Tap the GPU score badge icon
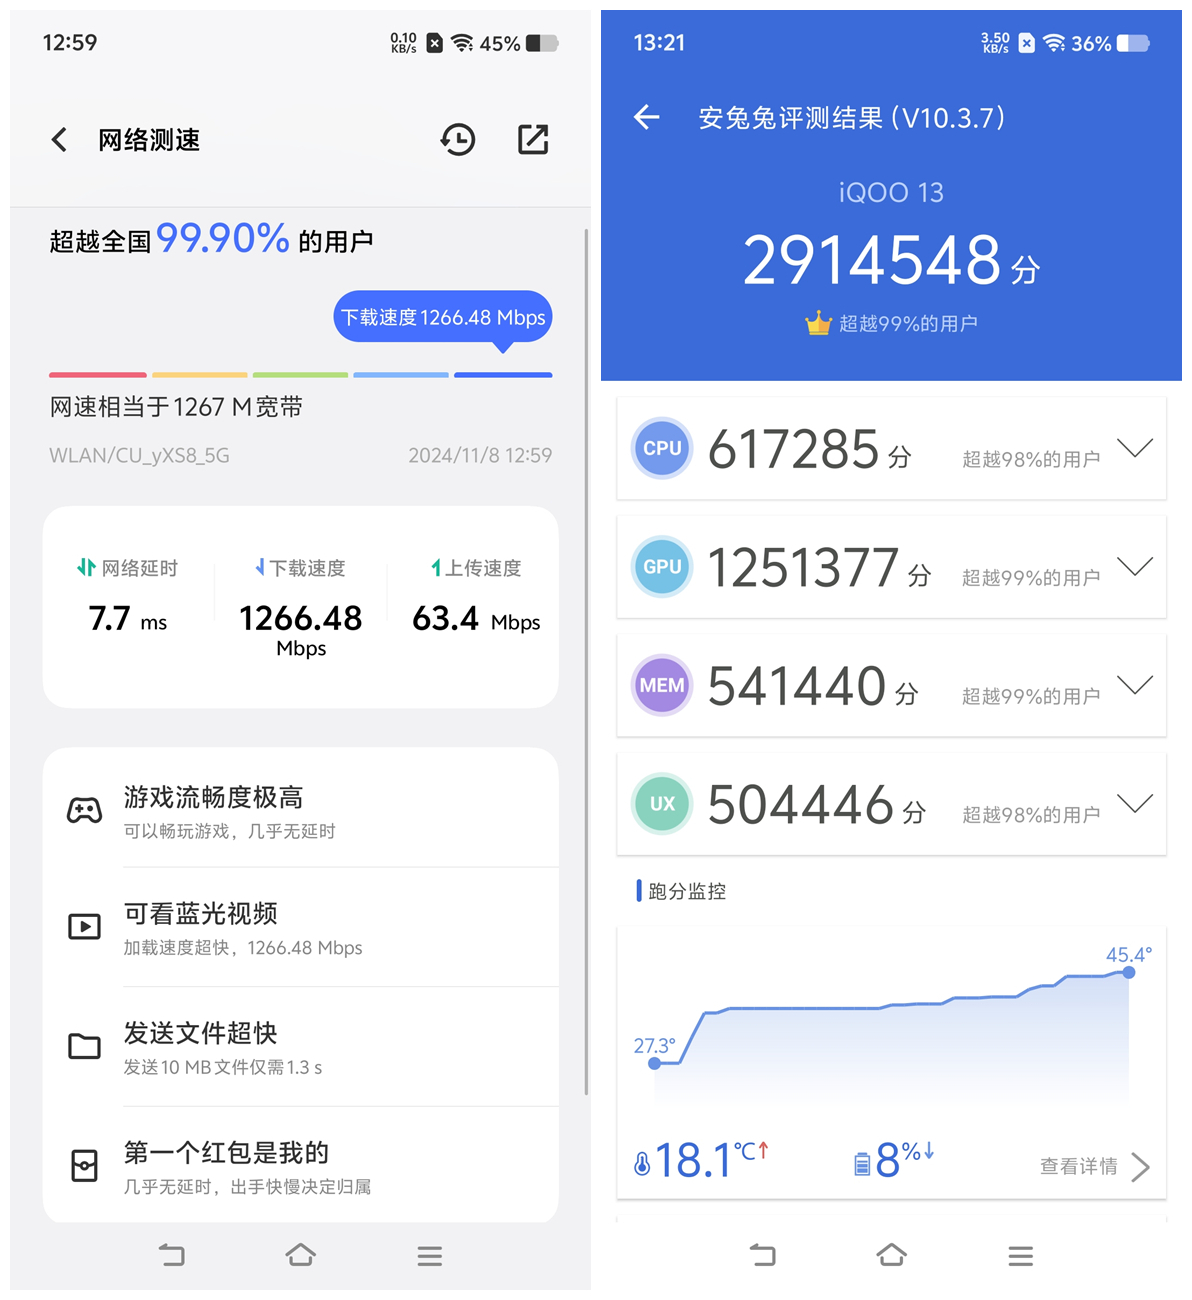Viewport: 1192px width, 1300px height. click(662, 567)
